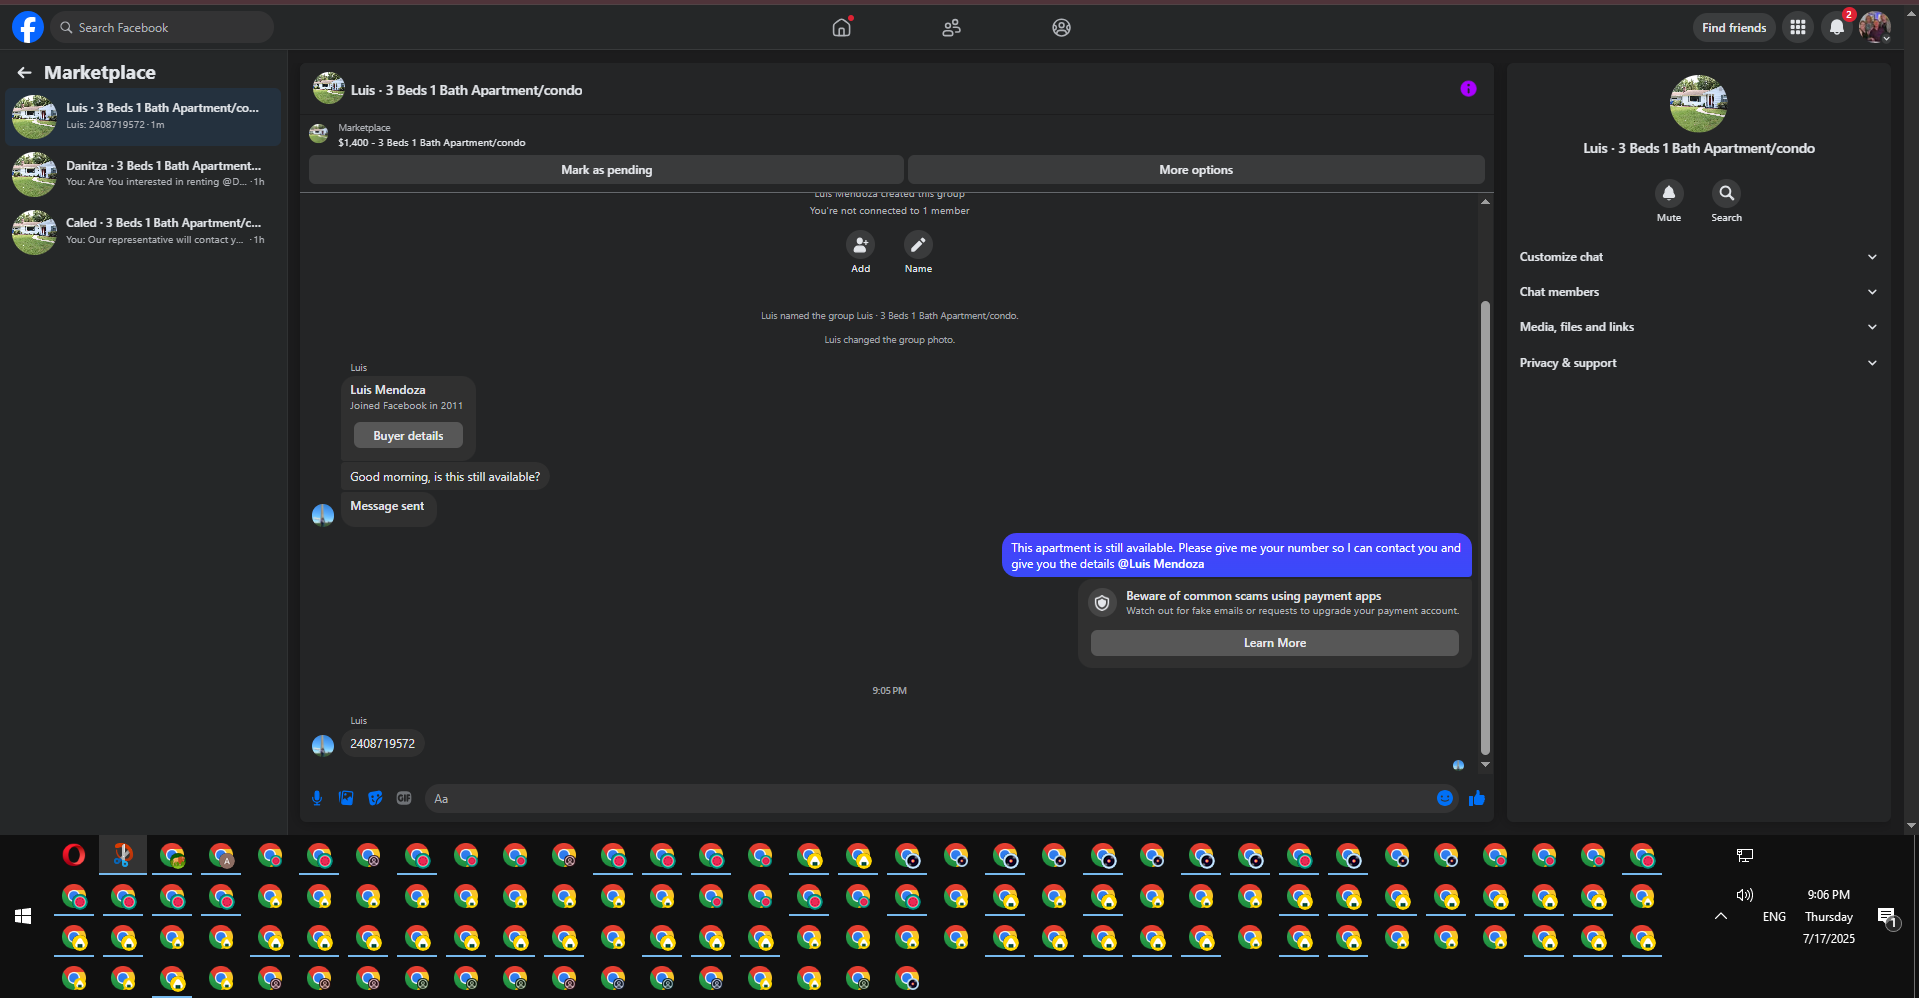Toggle the purple conversation information icon

1468,89
